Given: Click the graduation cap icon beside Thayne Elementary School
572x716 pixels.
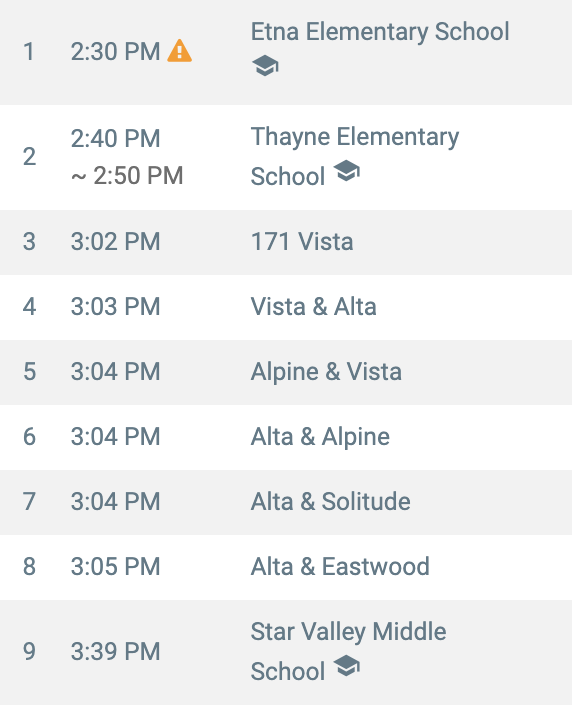Looking at the screenshot, I should tap(346, 171).
